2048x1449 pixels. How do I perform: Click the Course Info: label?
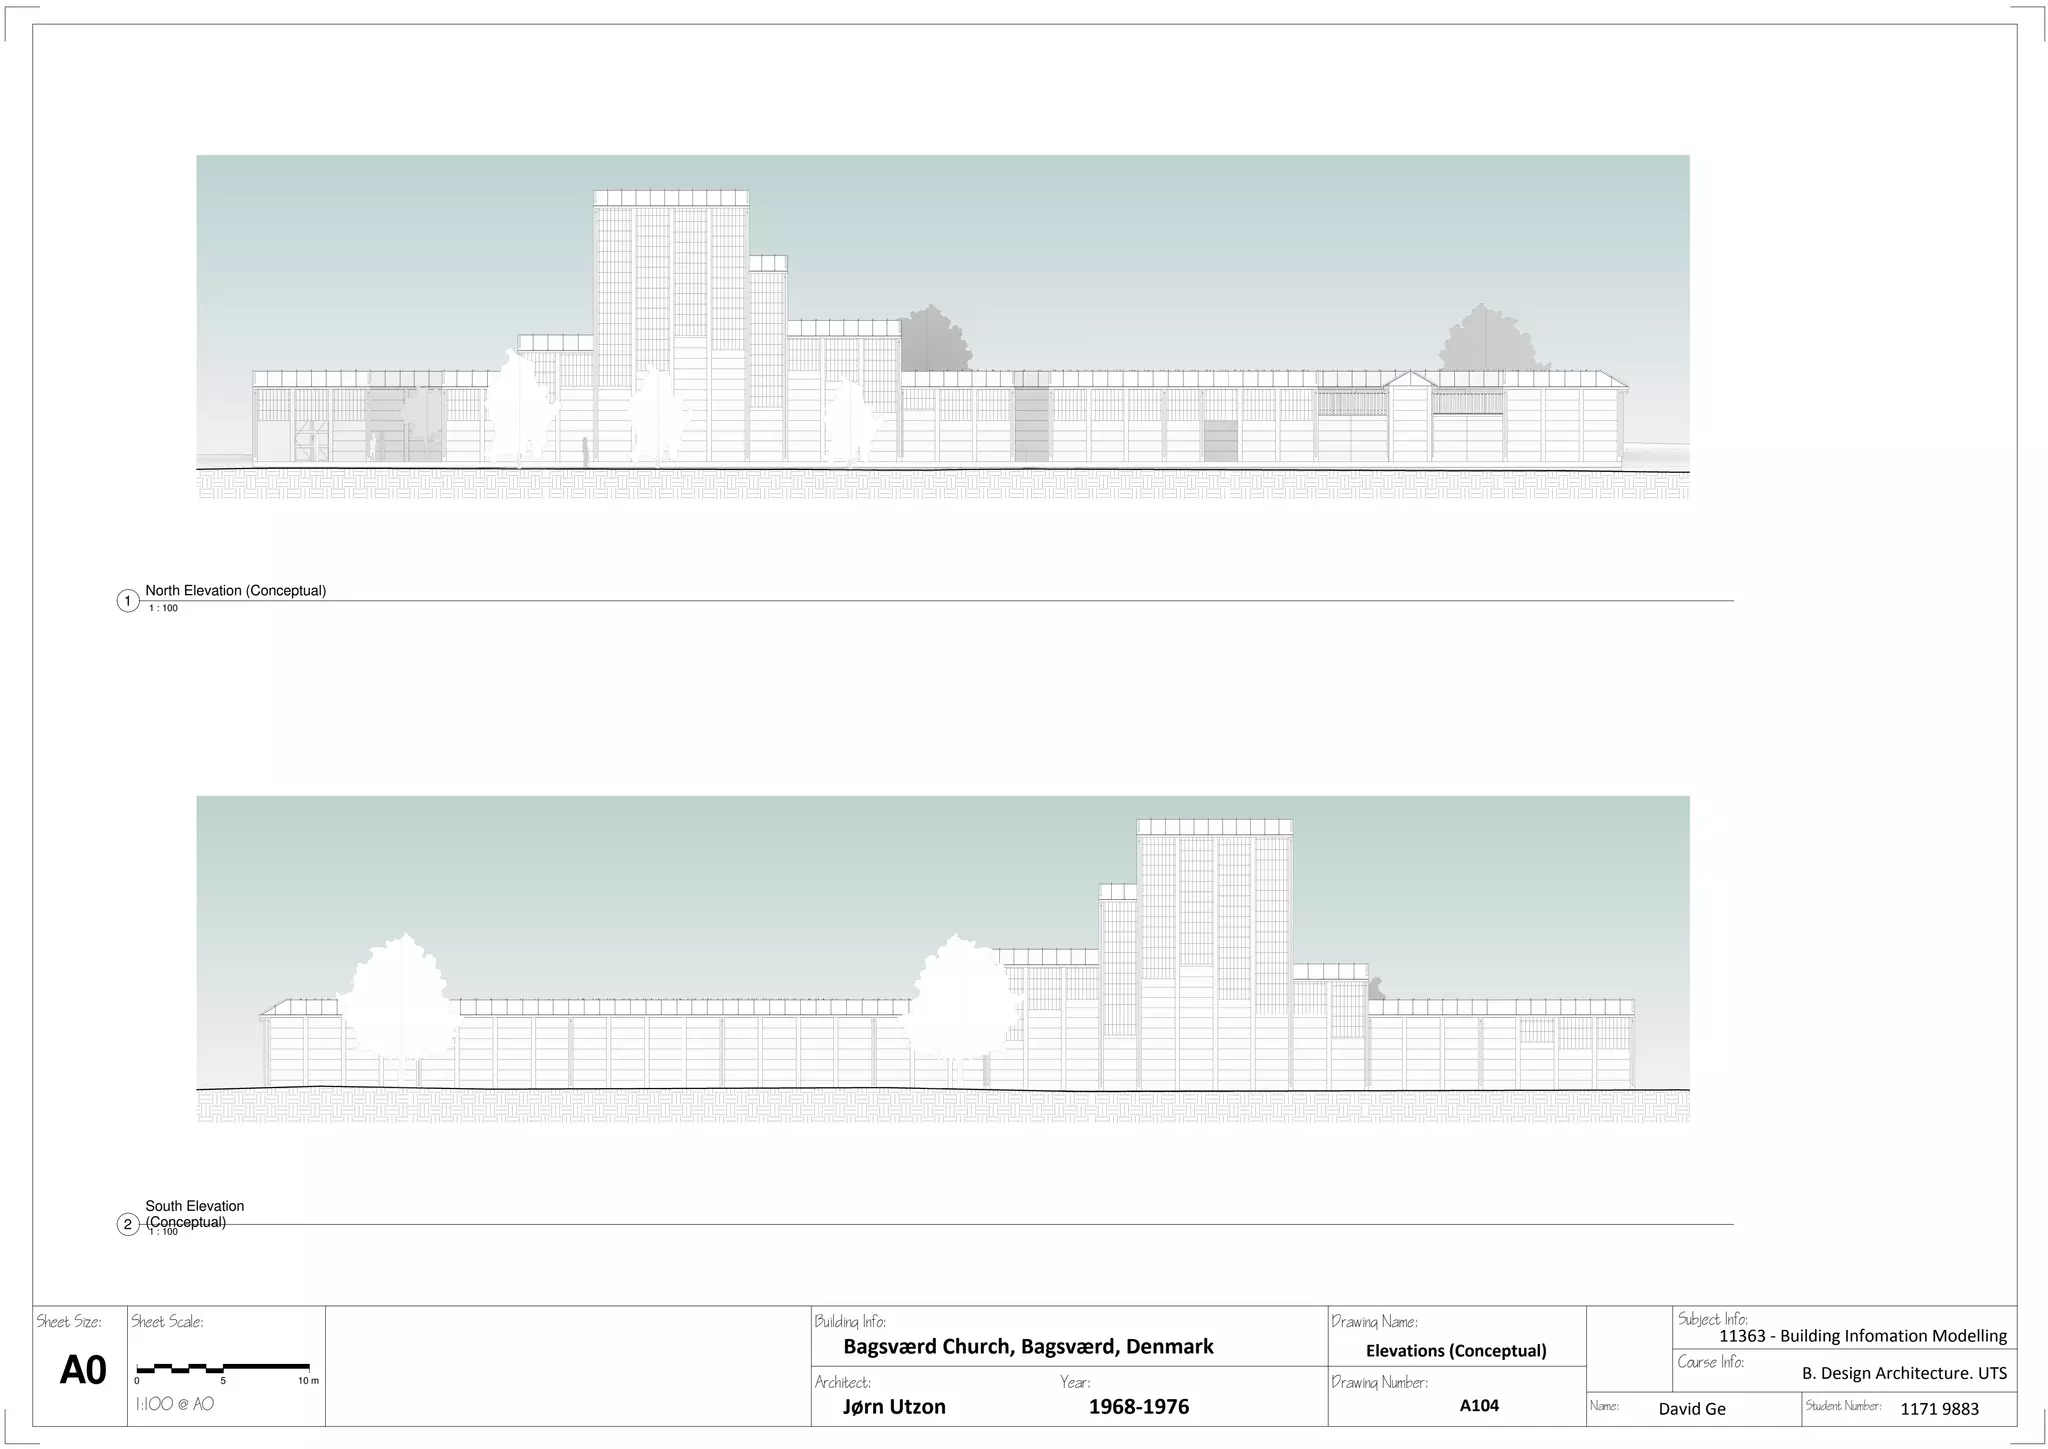pyautogui.click(x=1711, y=1362)
